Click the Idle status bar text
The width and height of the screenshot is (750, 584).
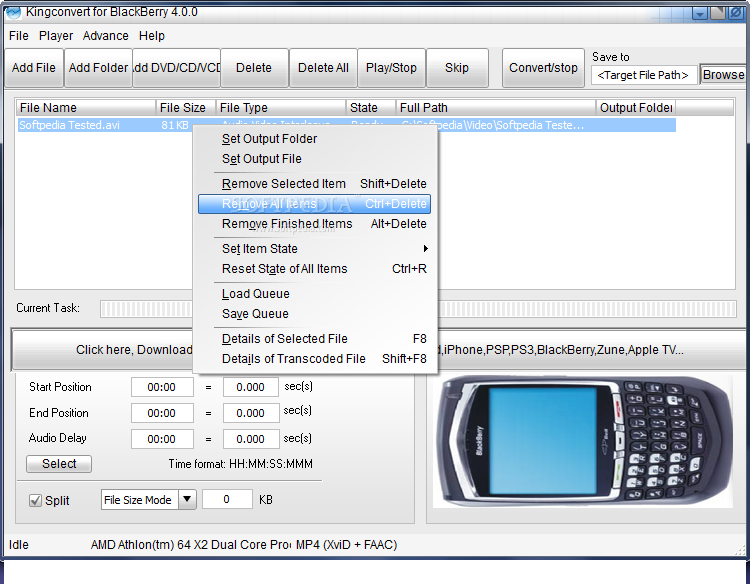tap(19, 545)
